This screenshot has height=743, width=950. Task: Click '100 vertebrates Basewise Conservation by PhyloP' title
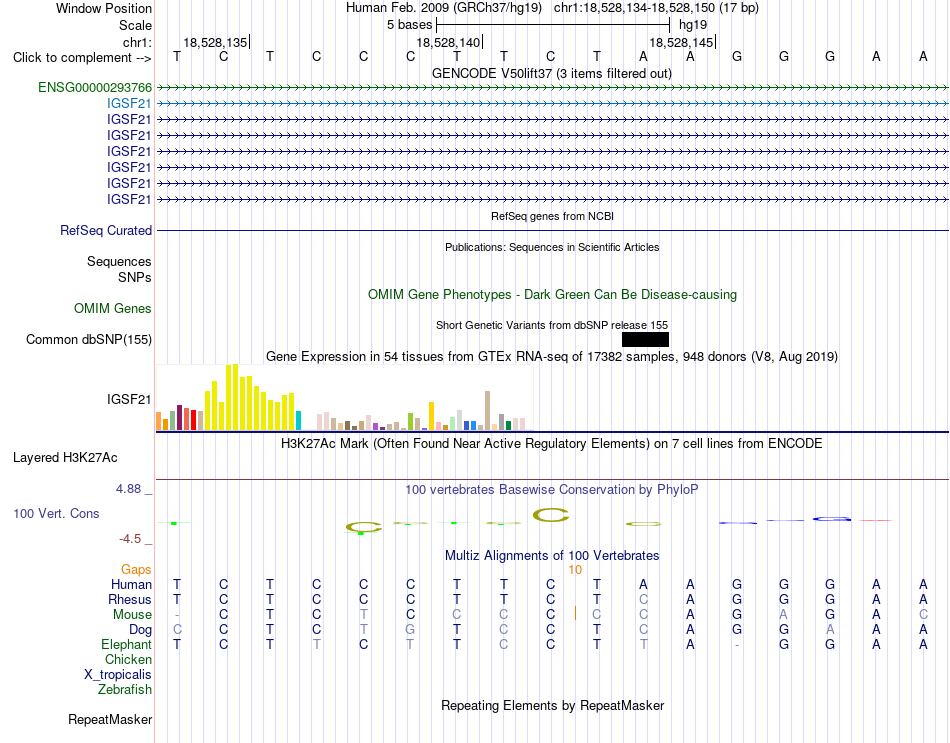pyautogui.click(x=552, y=490)
